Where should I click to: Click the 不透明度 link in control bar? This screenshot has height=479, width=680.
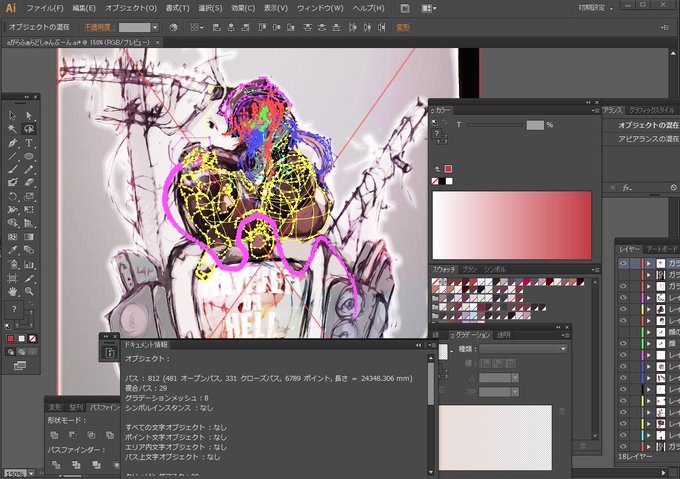click(x=99, y=27)
